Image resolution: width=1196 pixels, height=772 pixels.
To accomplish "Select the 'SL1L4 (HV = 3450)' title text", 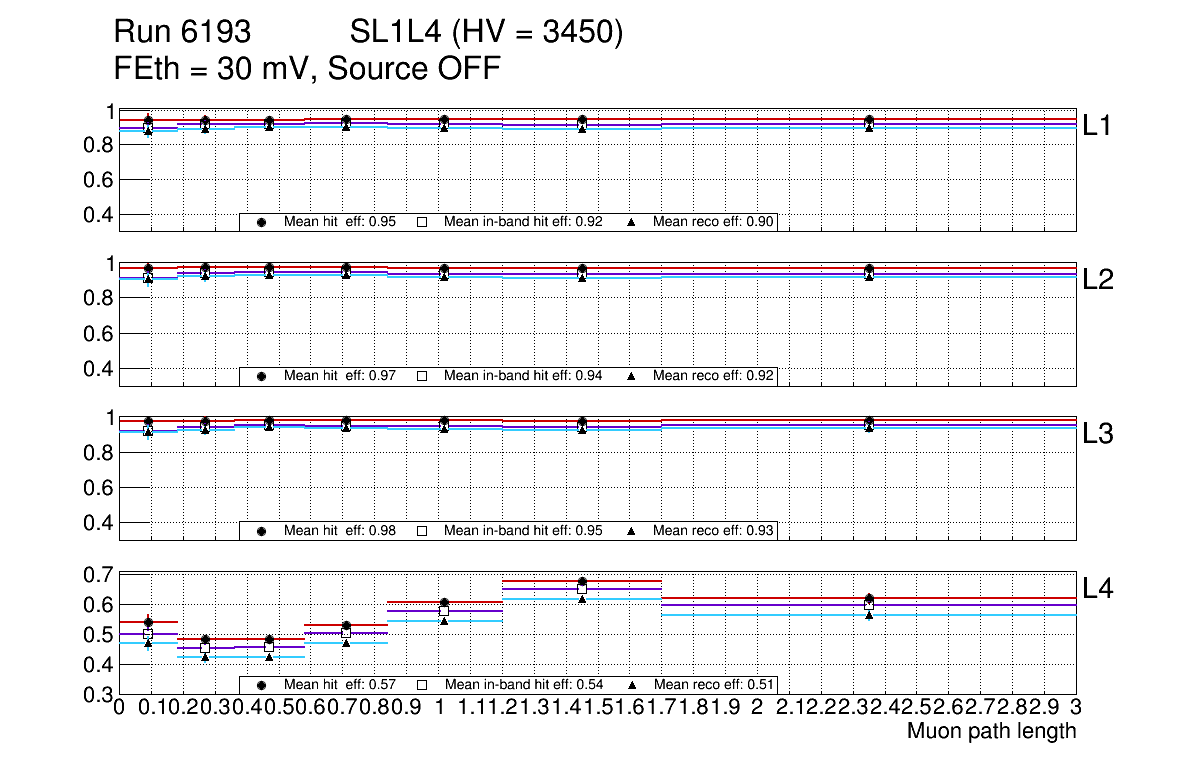I will [x=486, y=34].
